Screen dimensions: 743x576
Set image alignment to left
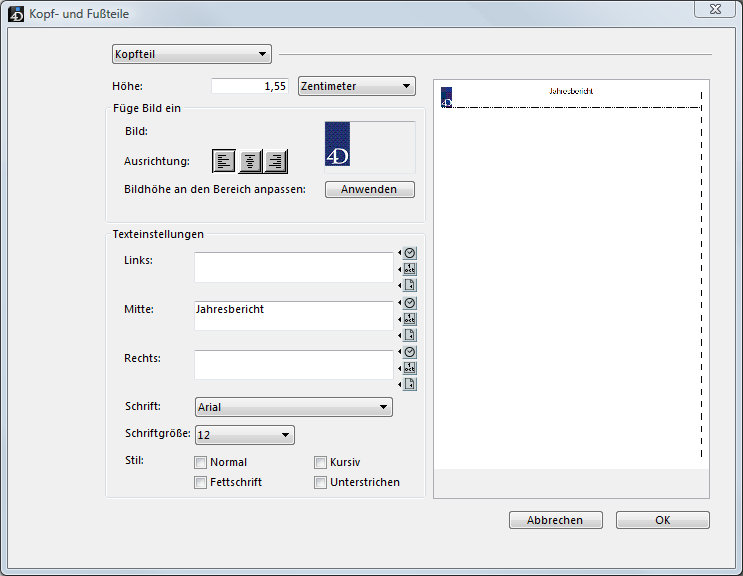point(225,161)
